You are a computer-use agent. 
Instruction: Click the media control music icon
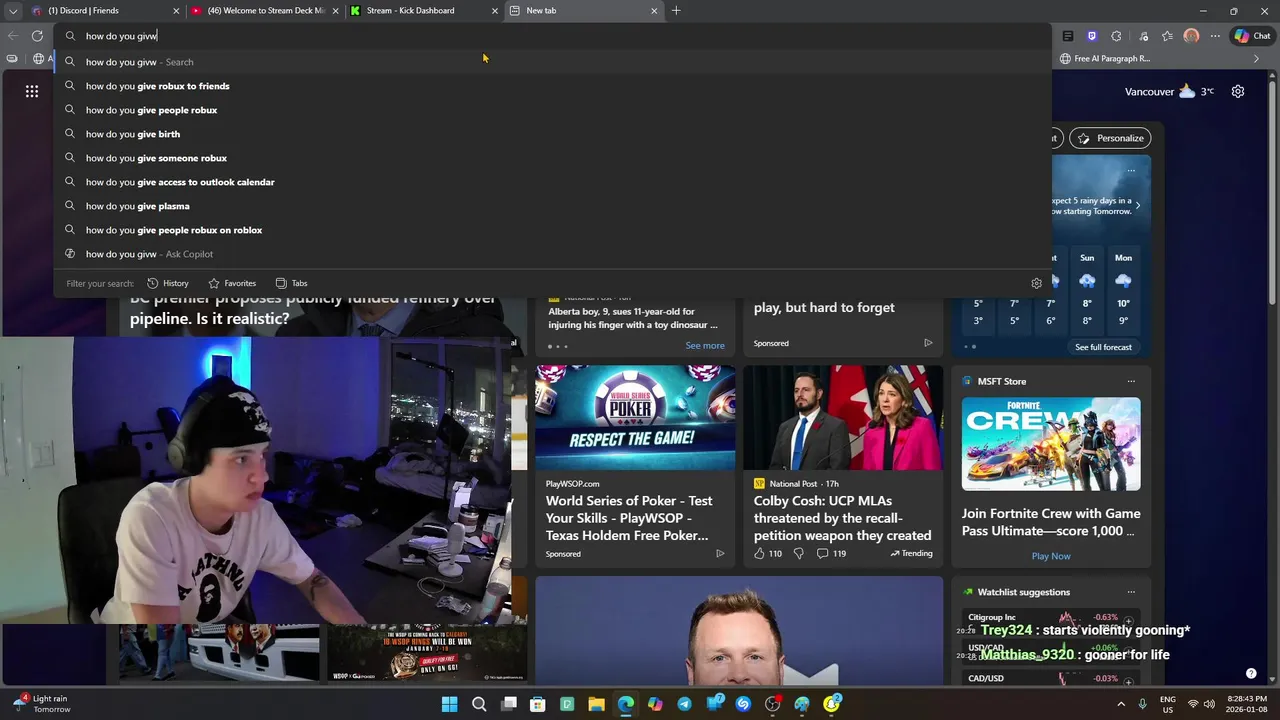(x=1142, y=36)
